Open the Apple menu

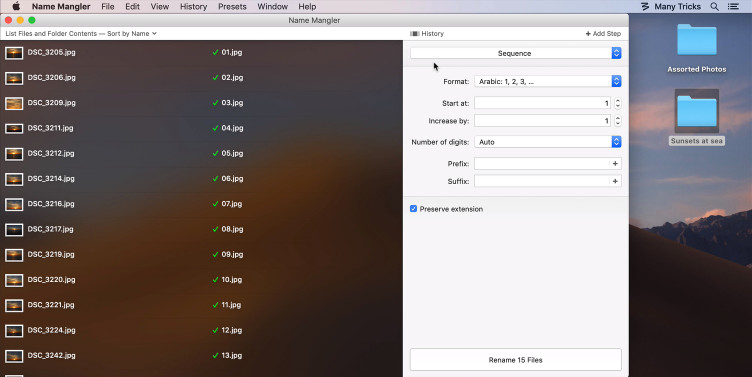[16, 6]
